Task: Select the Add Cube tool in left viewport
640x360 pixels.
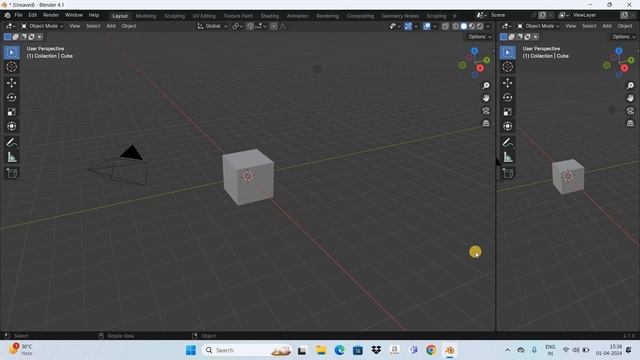Action: pos(11,173)
